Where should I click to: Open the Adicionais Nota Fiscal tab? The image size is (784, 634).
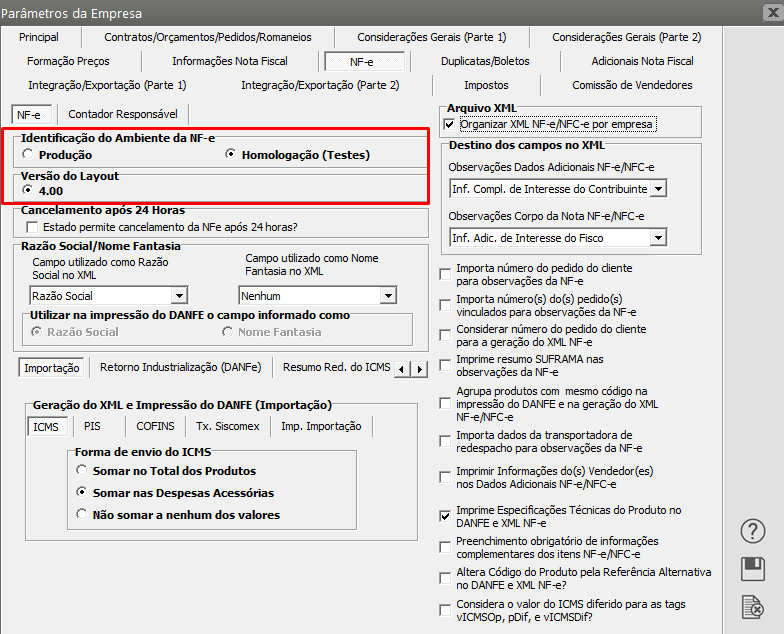click(642, 61)
